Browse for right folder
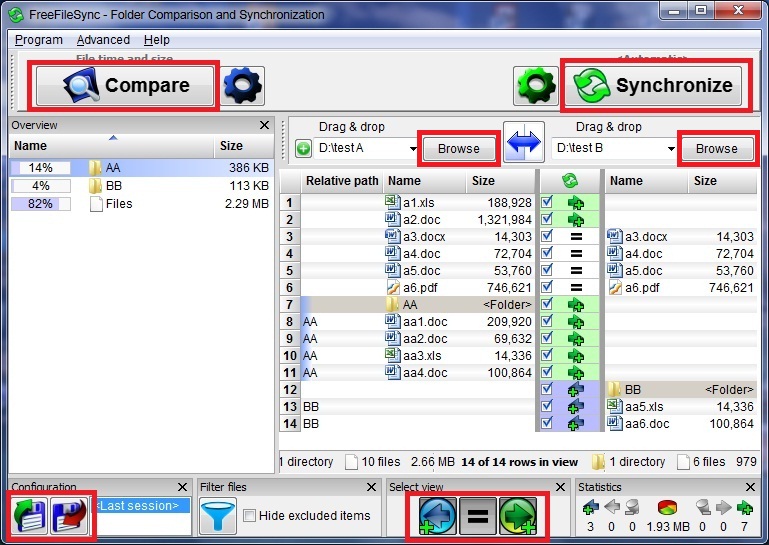 717,149
